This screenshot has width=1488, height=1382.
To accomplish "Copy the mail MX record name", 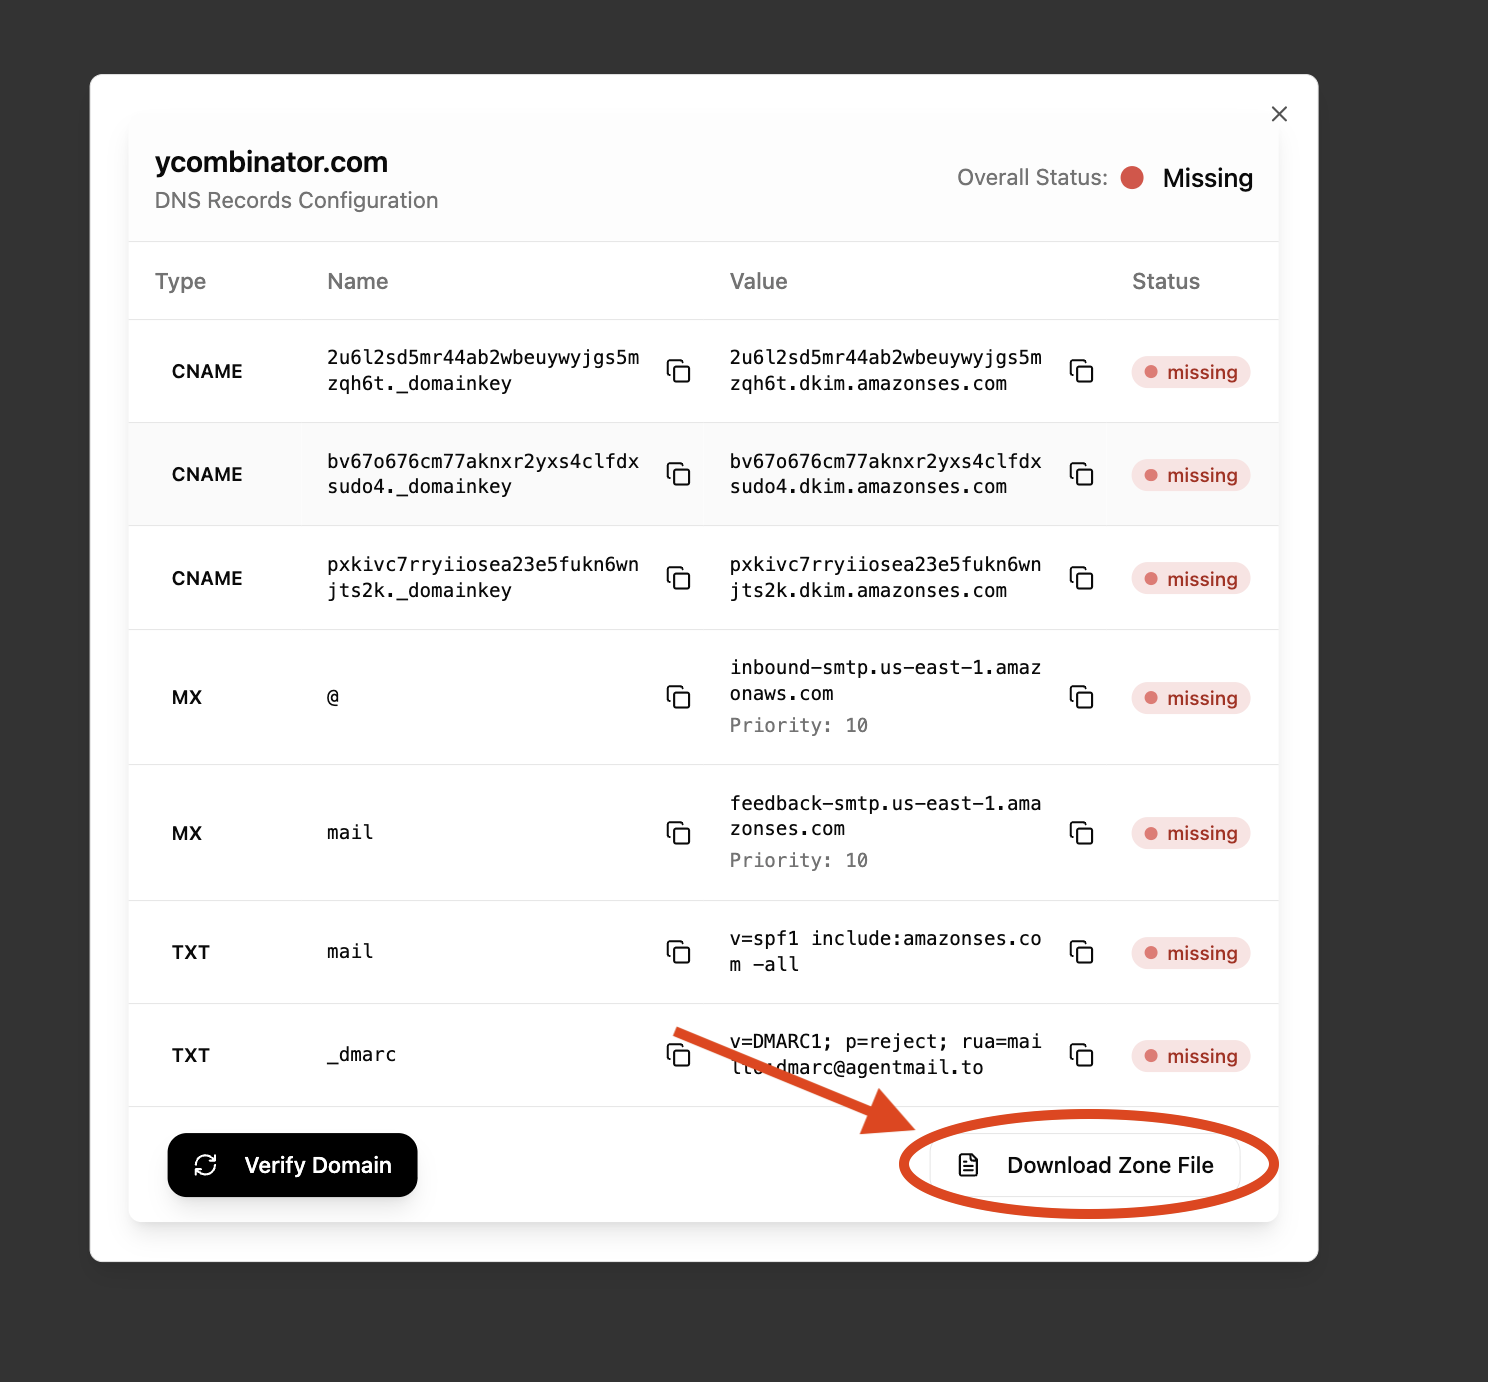I will [679, 833].
